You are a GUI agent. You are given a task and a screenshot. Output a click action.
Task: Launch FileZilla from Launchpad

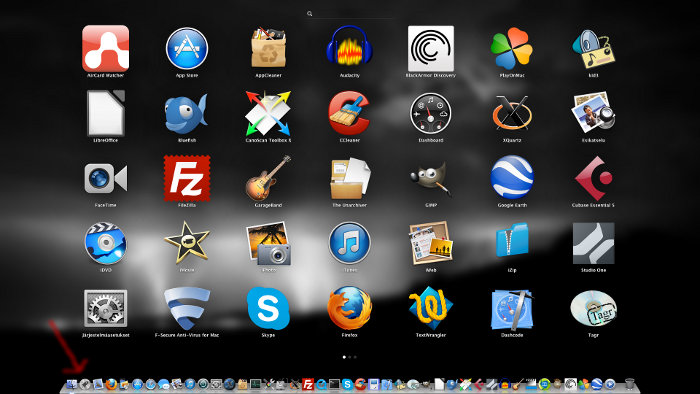click(187, 178)
